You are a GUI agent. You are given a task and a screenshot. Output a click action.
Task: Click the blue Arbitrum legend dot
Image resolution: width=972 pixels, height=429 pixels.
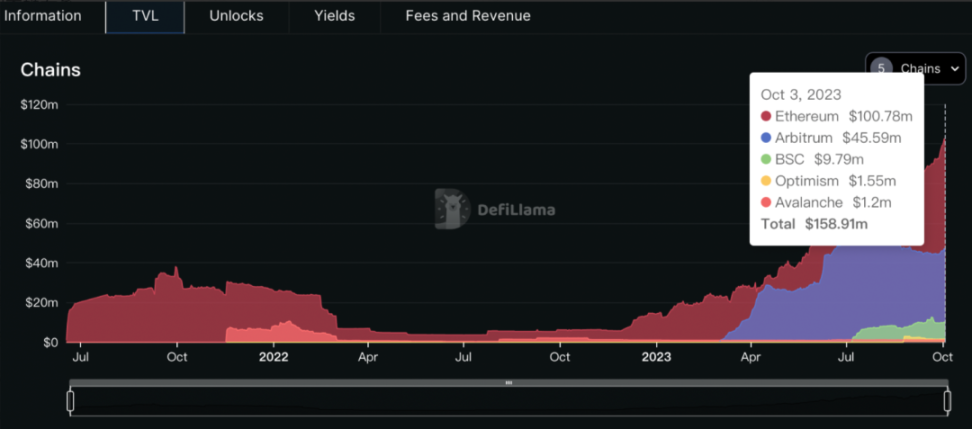[766, 138]
